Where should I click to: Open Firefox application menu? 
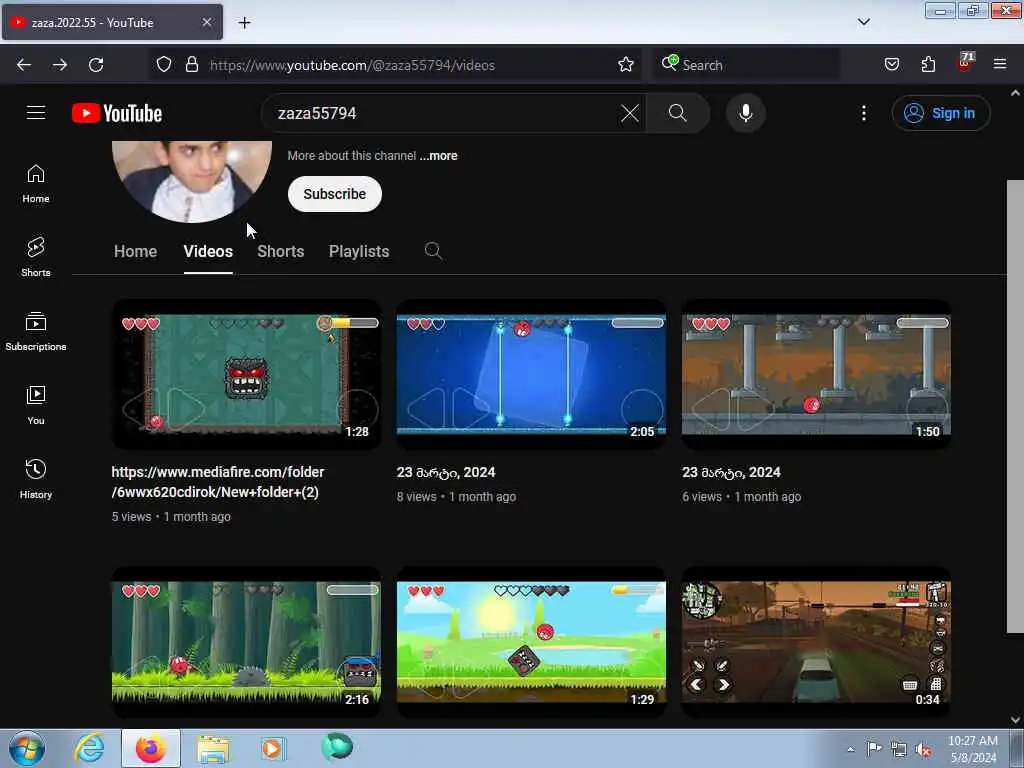coord(1000,65)
